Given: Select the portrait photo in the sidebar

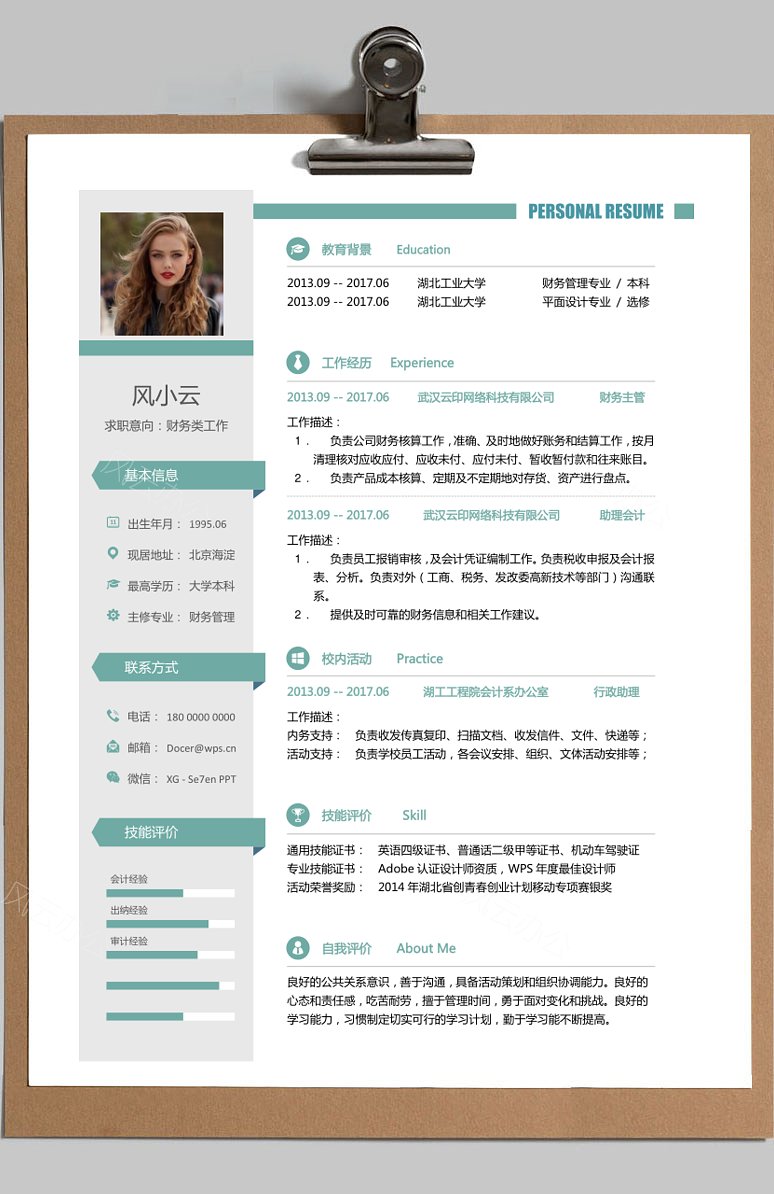Looking at the screenshot, I should (x=162, y=274).
